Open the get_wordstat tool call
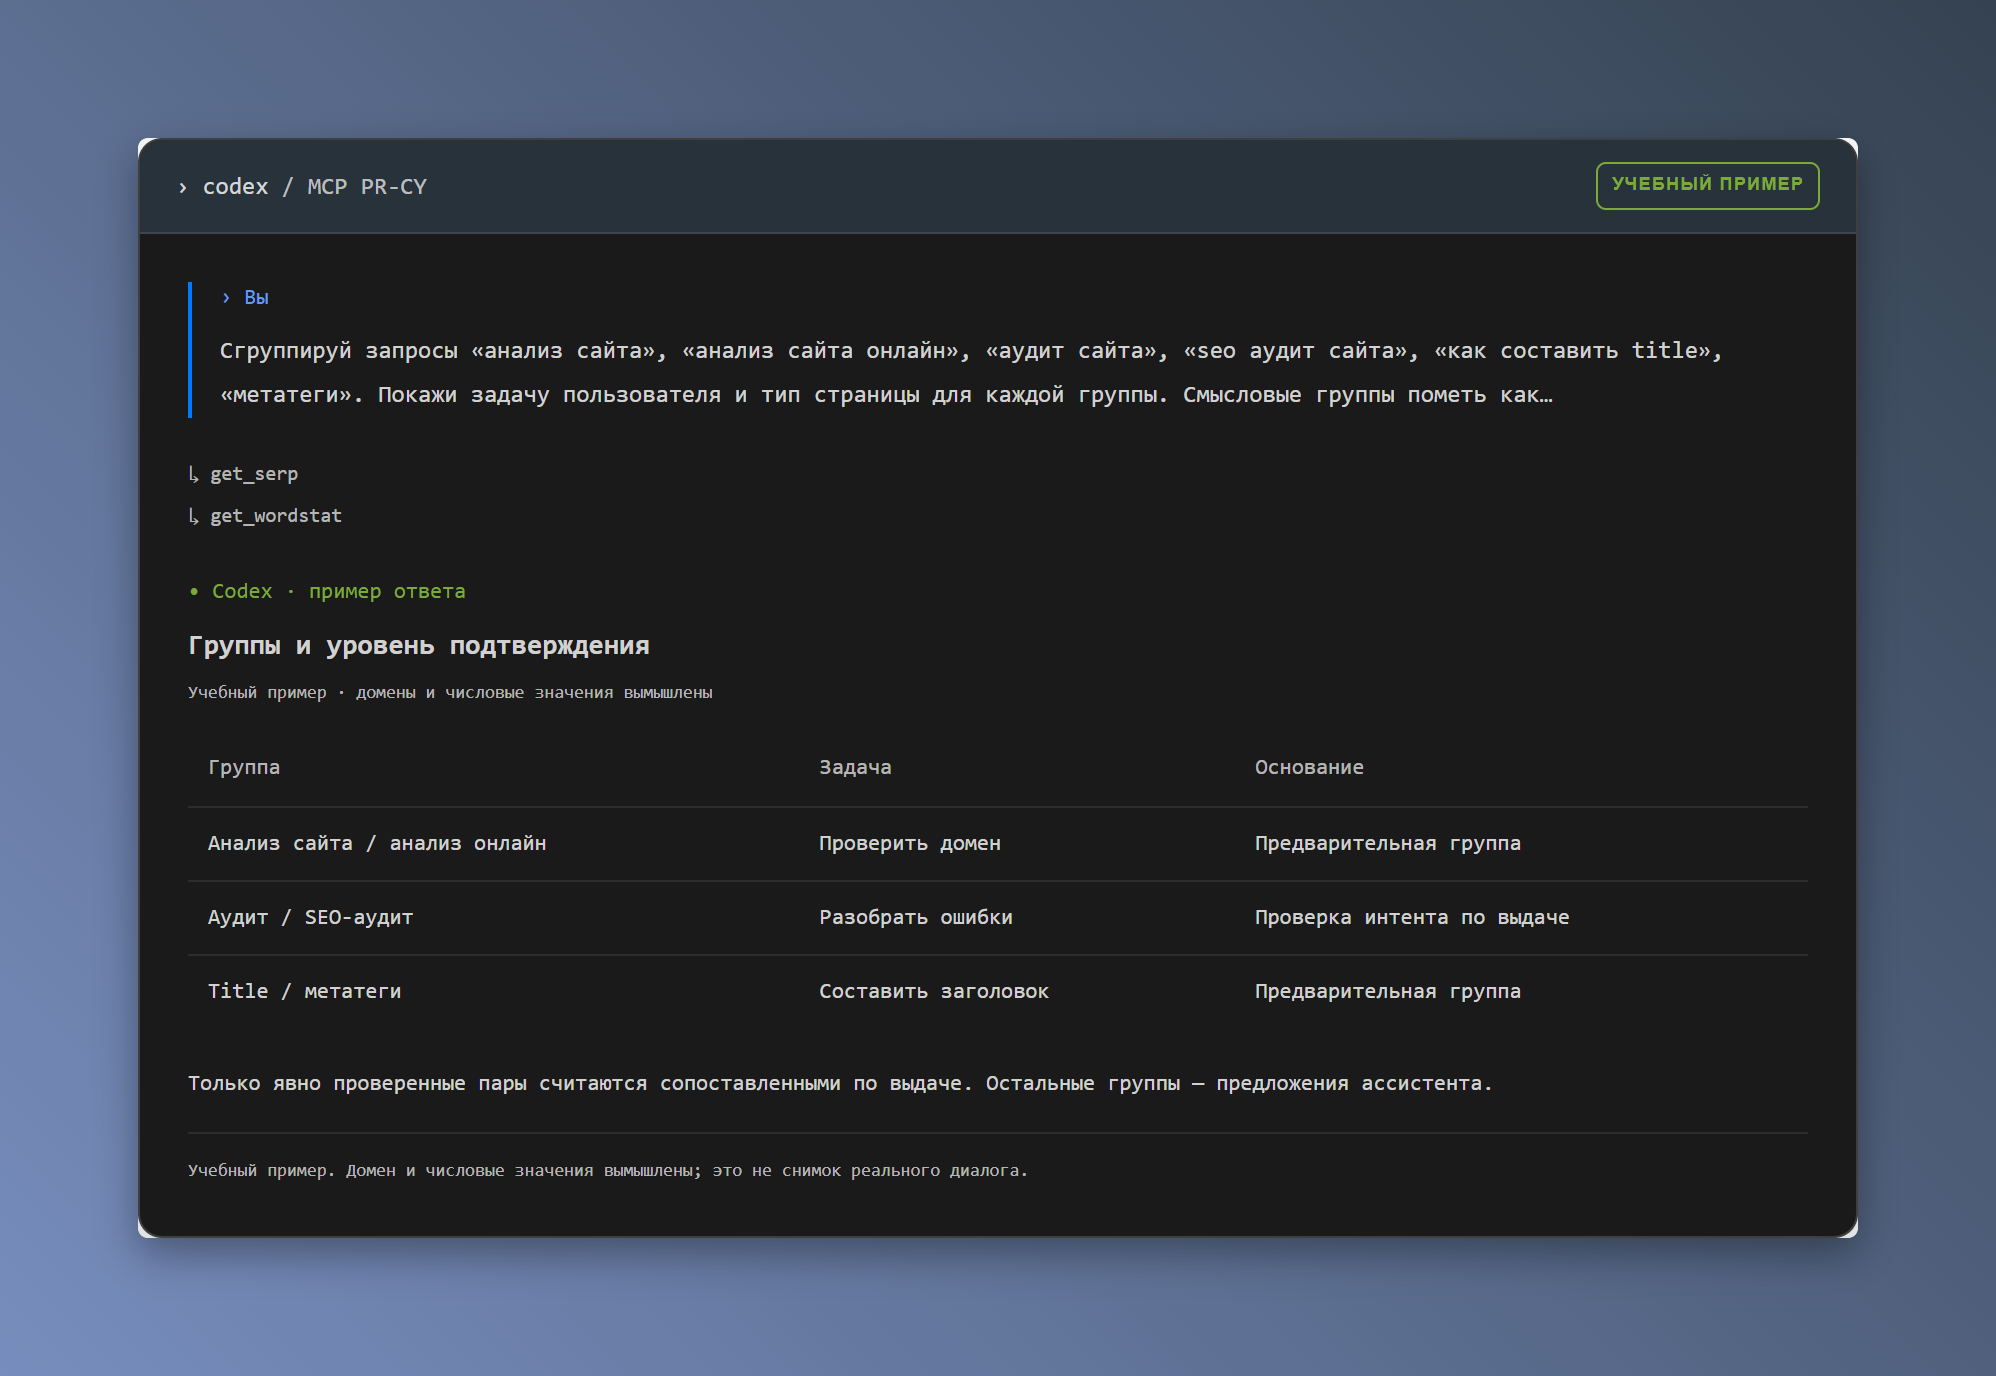 pos(276,516)
